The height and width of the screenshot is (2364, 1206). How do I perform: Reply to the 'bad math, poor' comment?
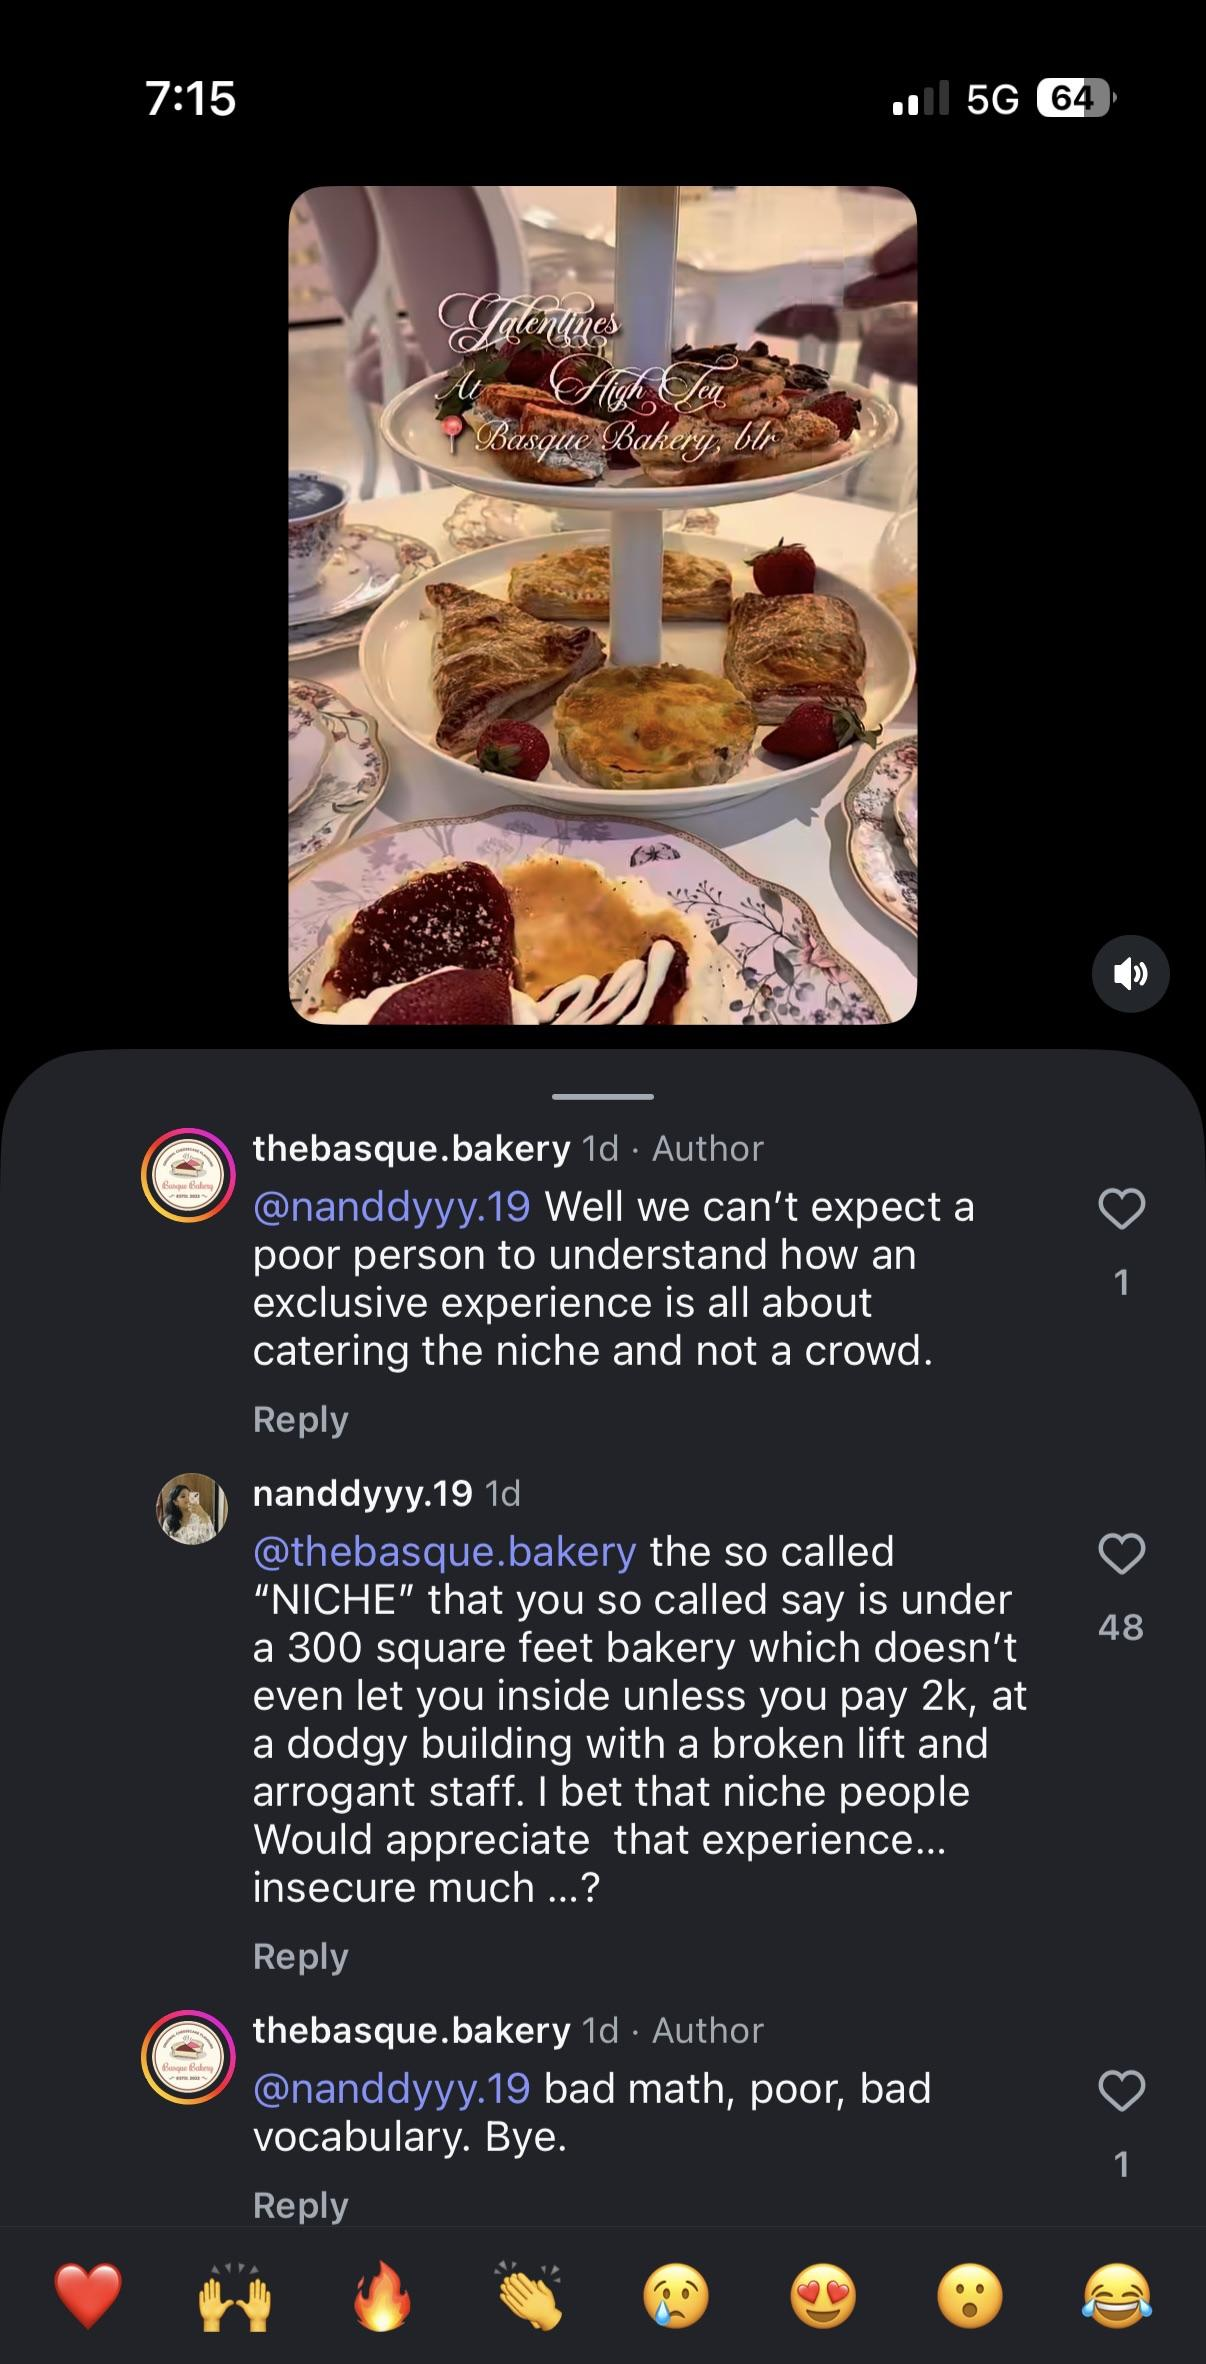click(x=300, y=2205)
